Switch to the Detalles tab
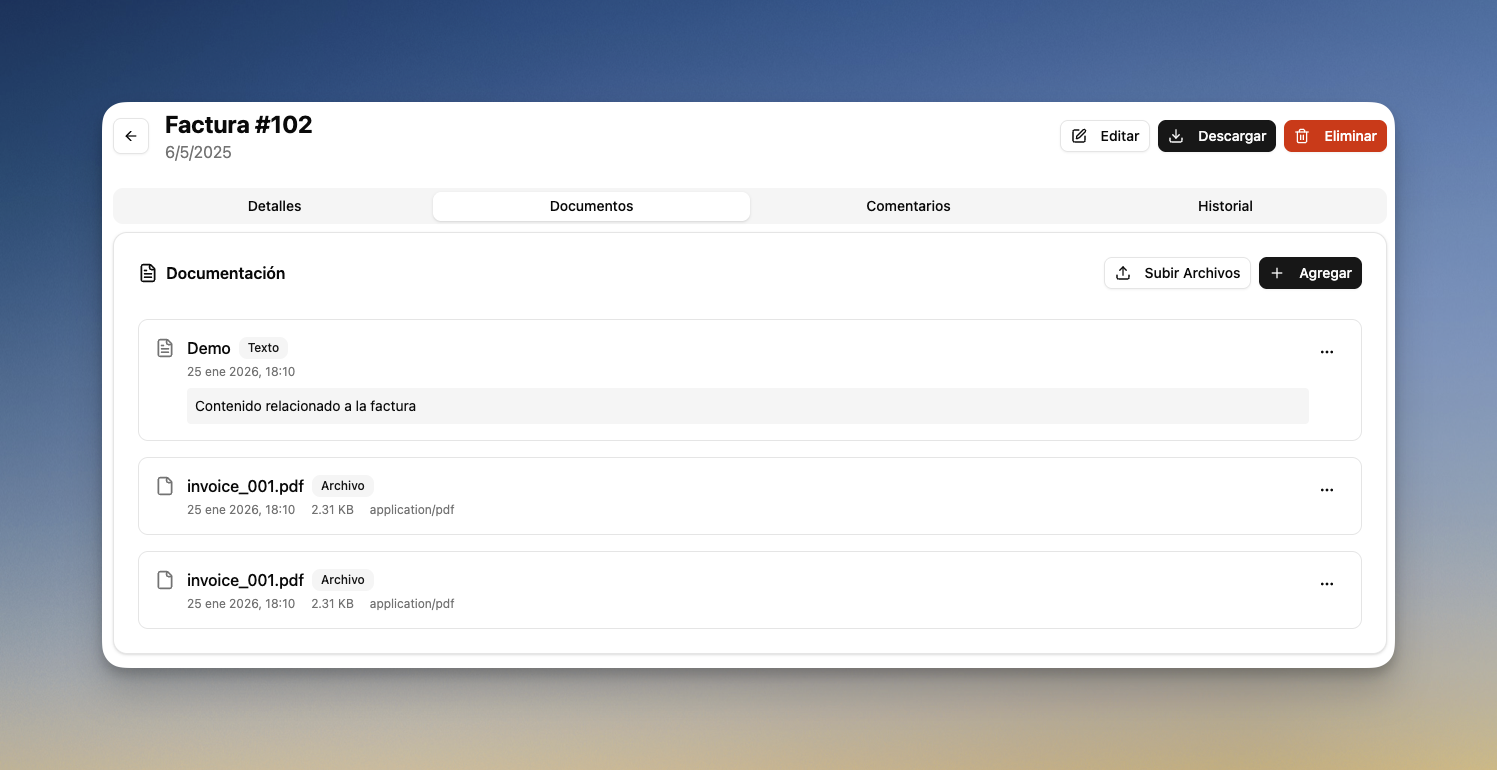This screenshot has height=770, width=1497. 274,206
